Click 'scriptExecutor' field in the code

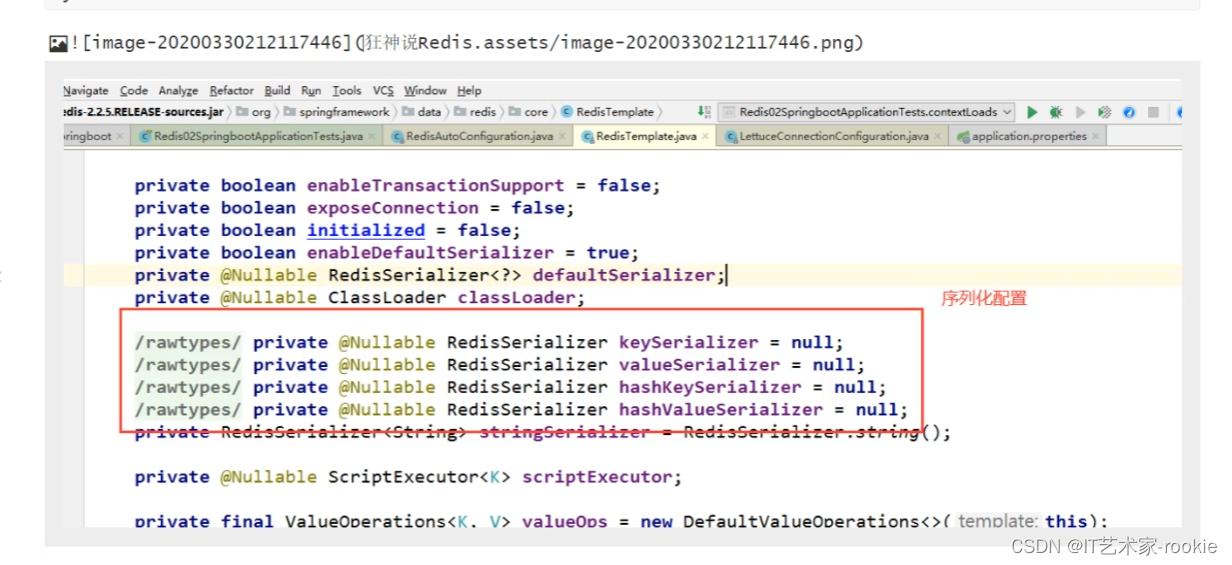coord(597,477)
